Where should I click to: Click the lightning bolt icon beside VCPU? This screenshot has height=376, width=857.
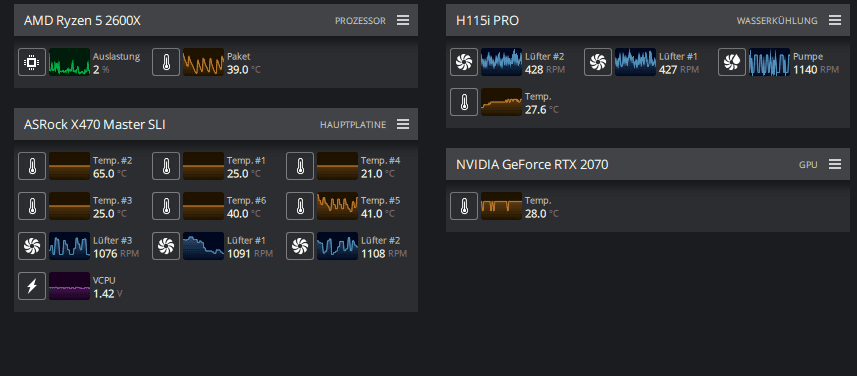32,286
